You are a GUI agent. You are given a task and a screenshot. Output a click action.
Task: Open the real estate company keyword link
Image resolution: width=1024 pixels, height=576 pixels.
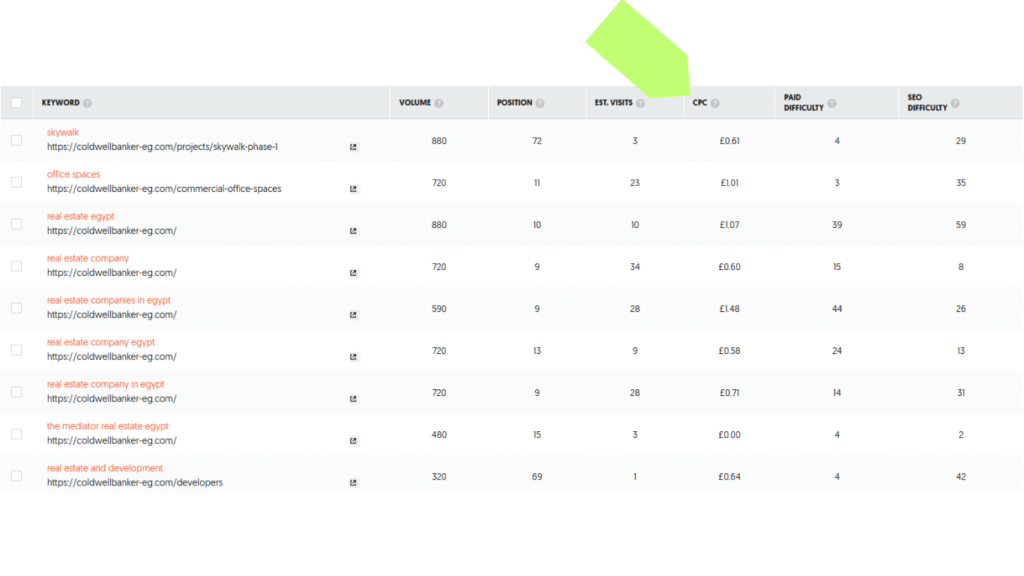(88, 258)
